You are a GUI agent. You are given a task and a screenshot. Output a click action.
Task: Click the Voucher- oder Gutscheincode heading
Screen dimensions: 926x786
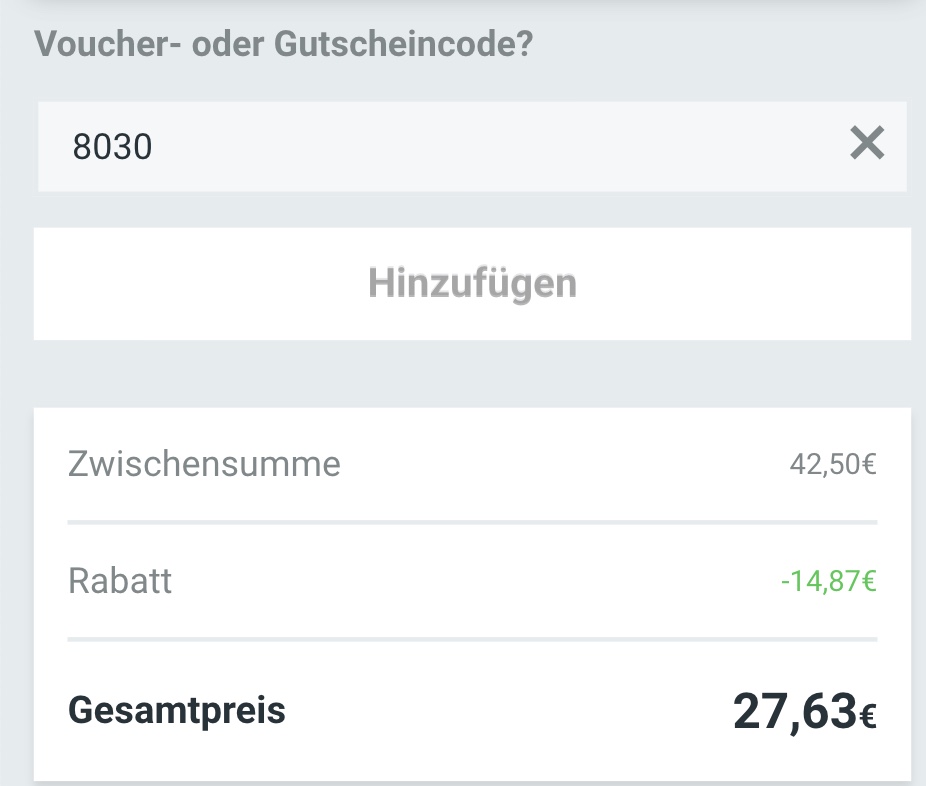pos(285,43)
